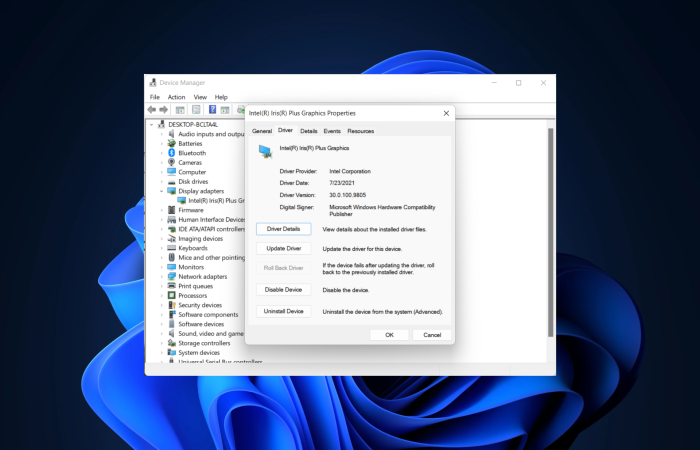Image resolution: width=700 pixels, height=450 pixels.
Task: Toggle the Show/Hide Console Tree toolbar icon
Action: point(180,109)
